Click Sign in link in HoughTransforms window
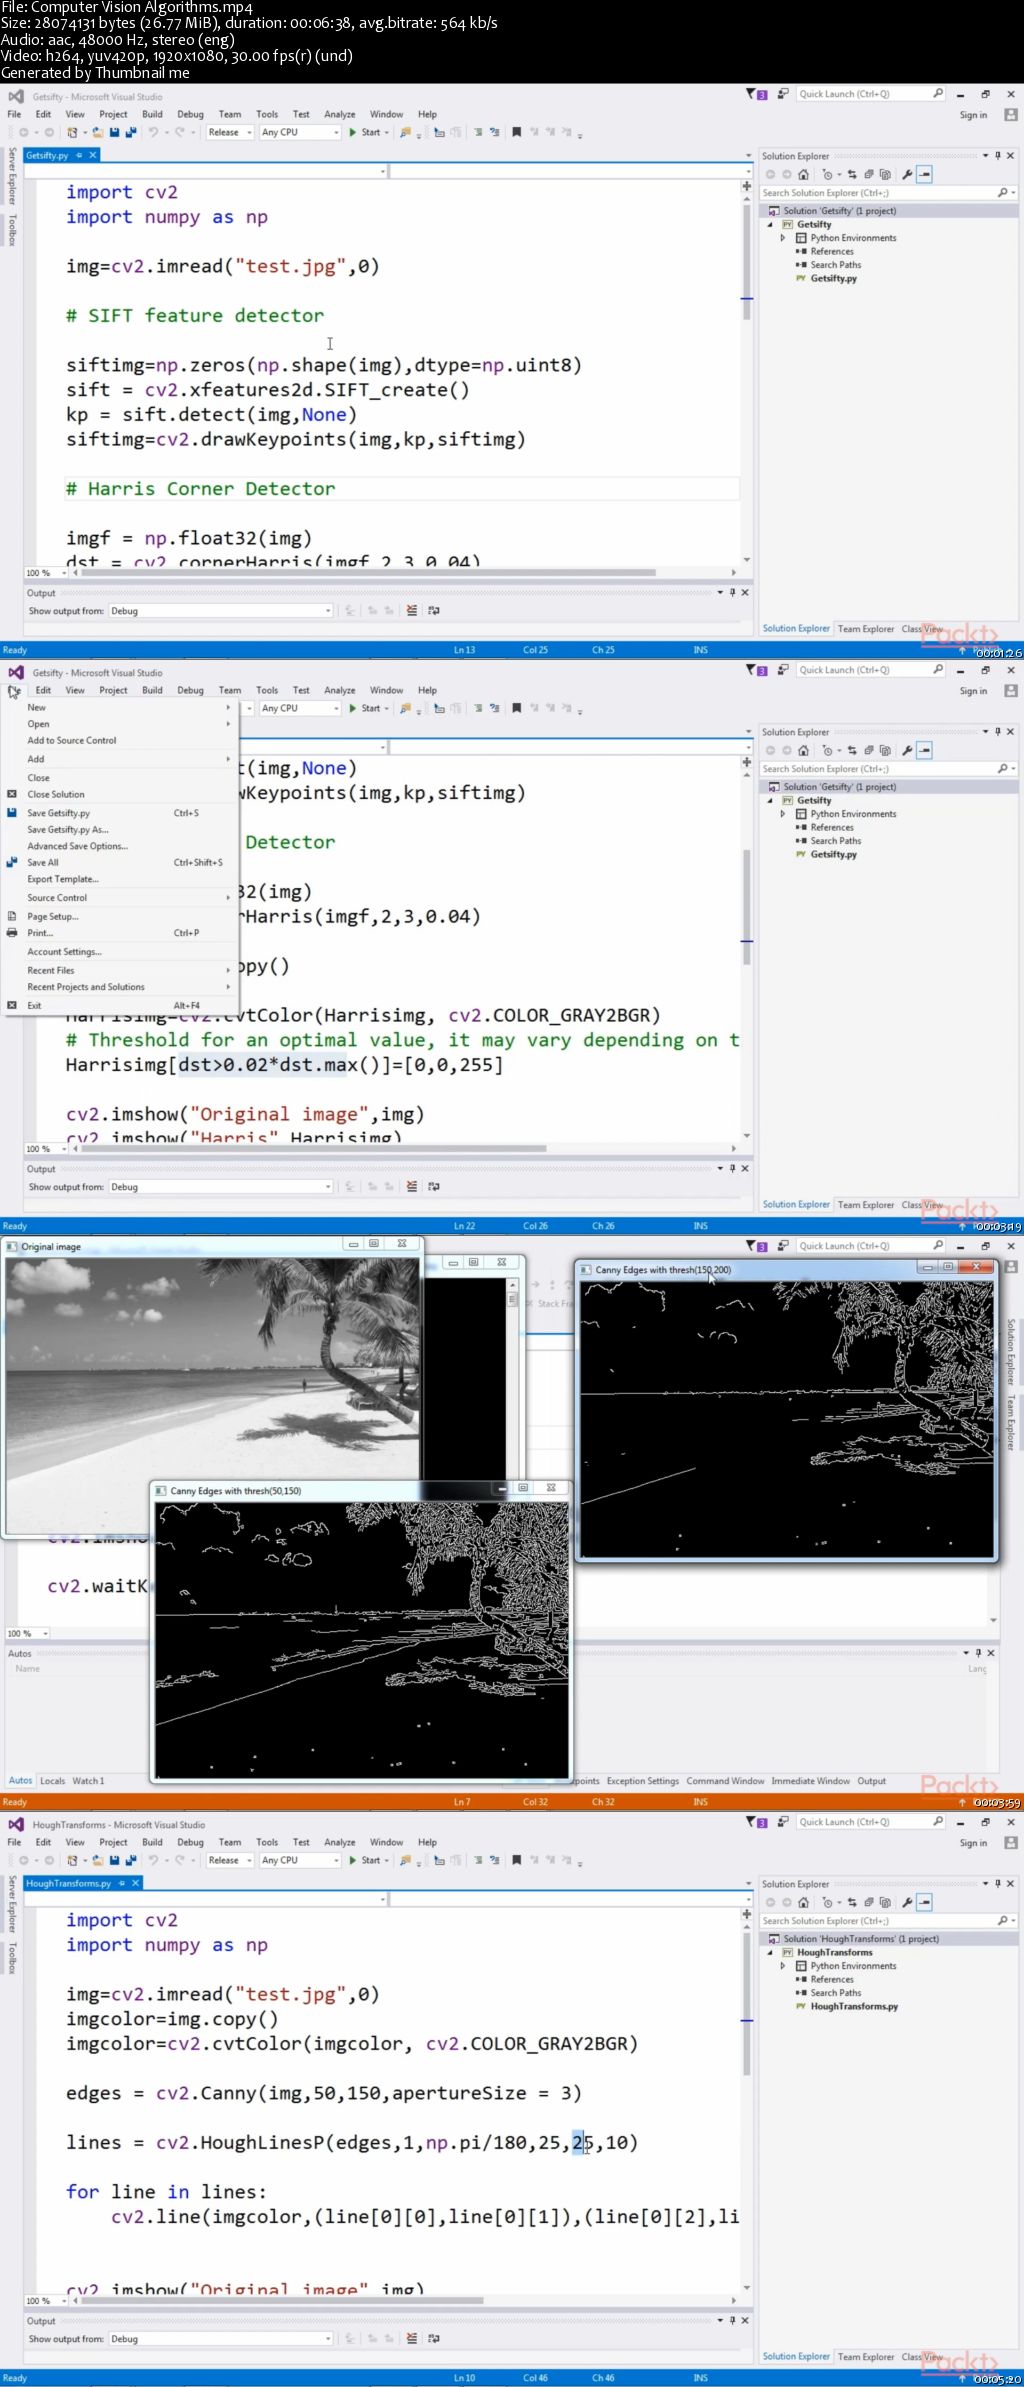 [x=973, y=1843]
